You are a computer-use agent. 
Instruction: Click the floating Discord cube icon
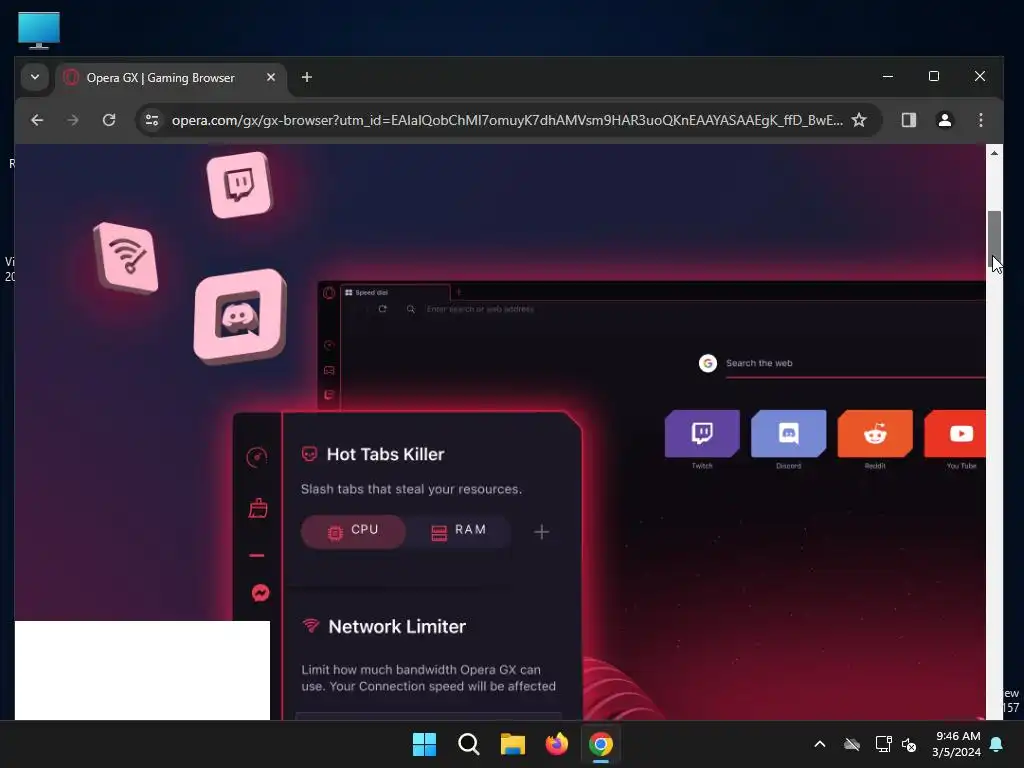[240, 317]
